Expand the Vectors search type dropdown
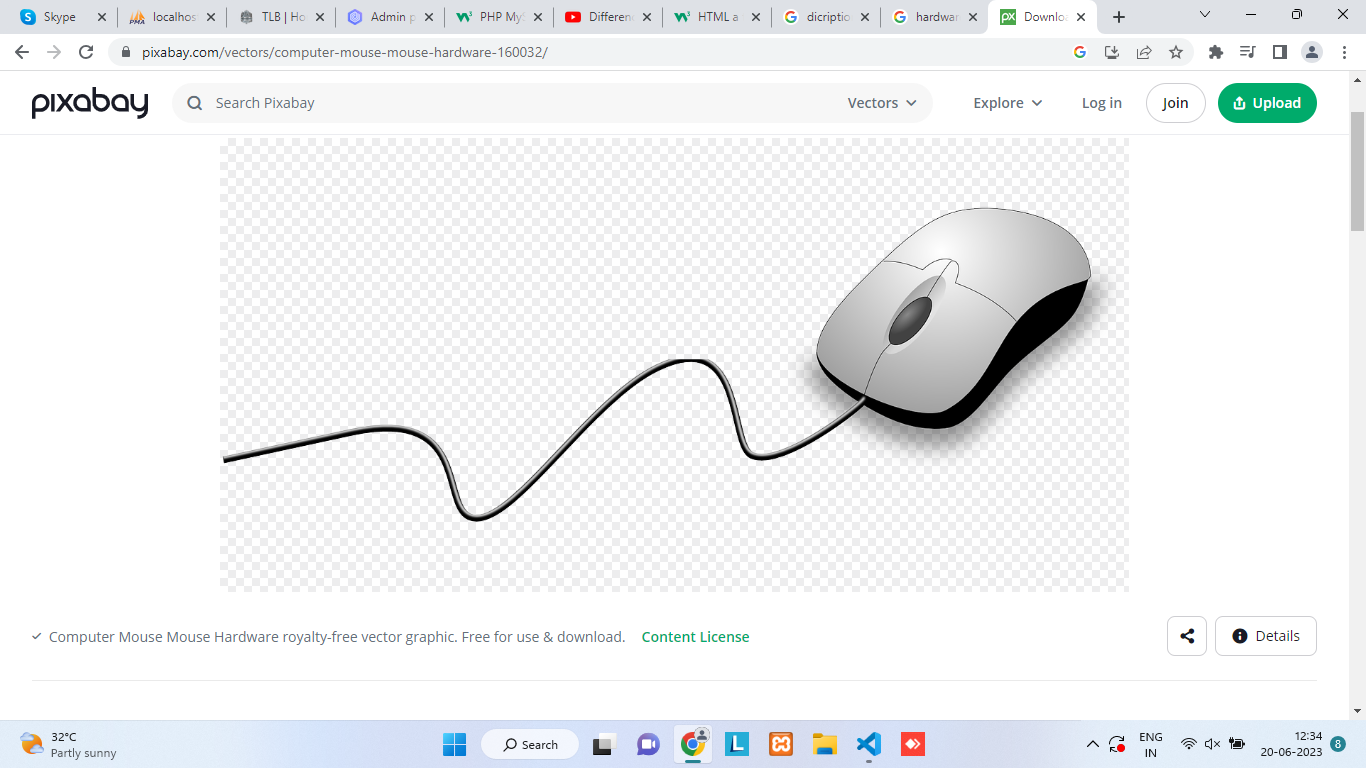 coord(882,103)
